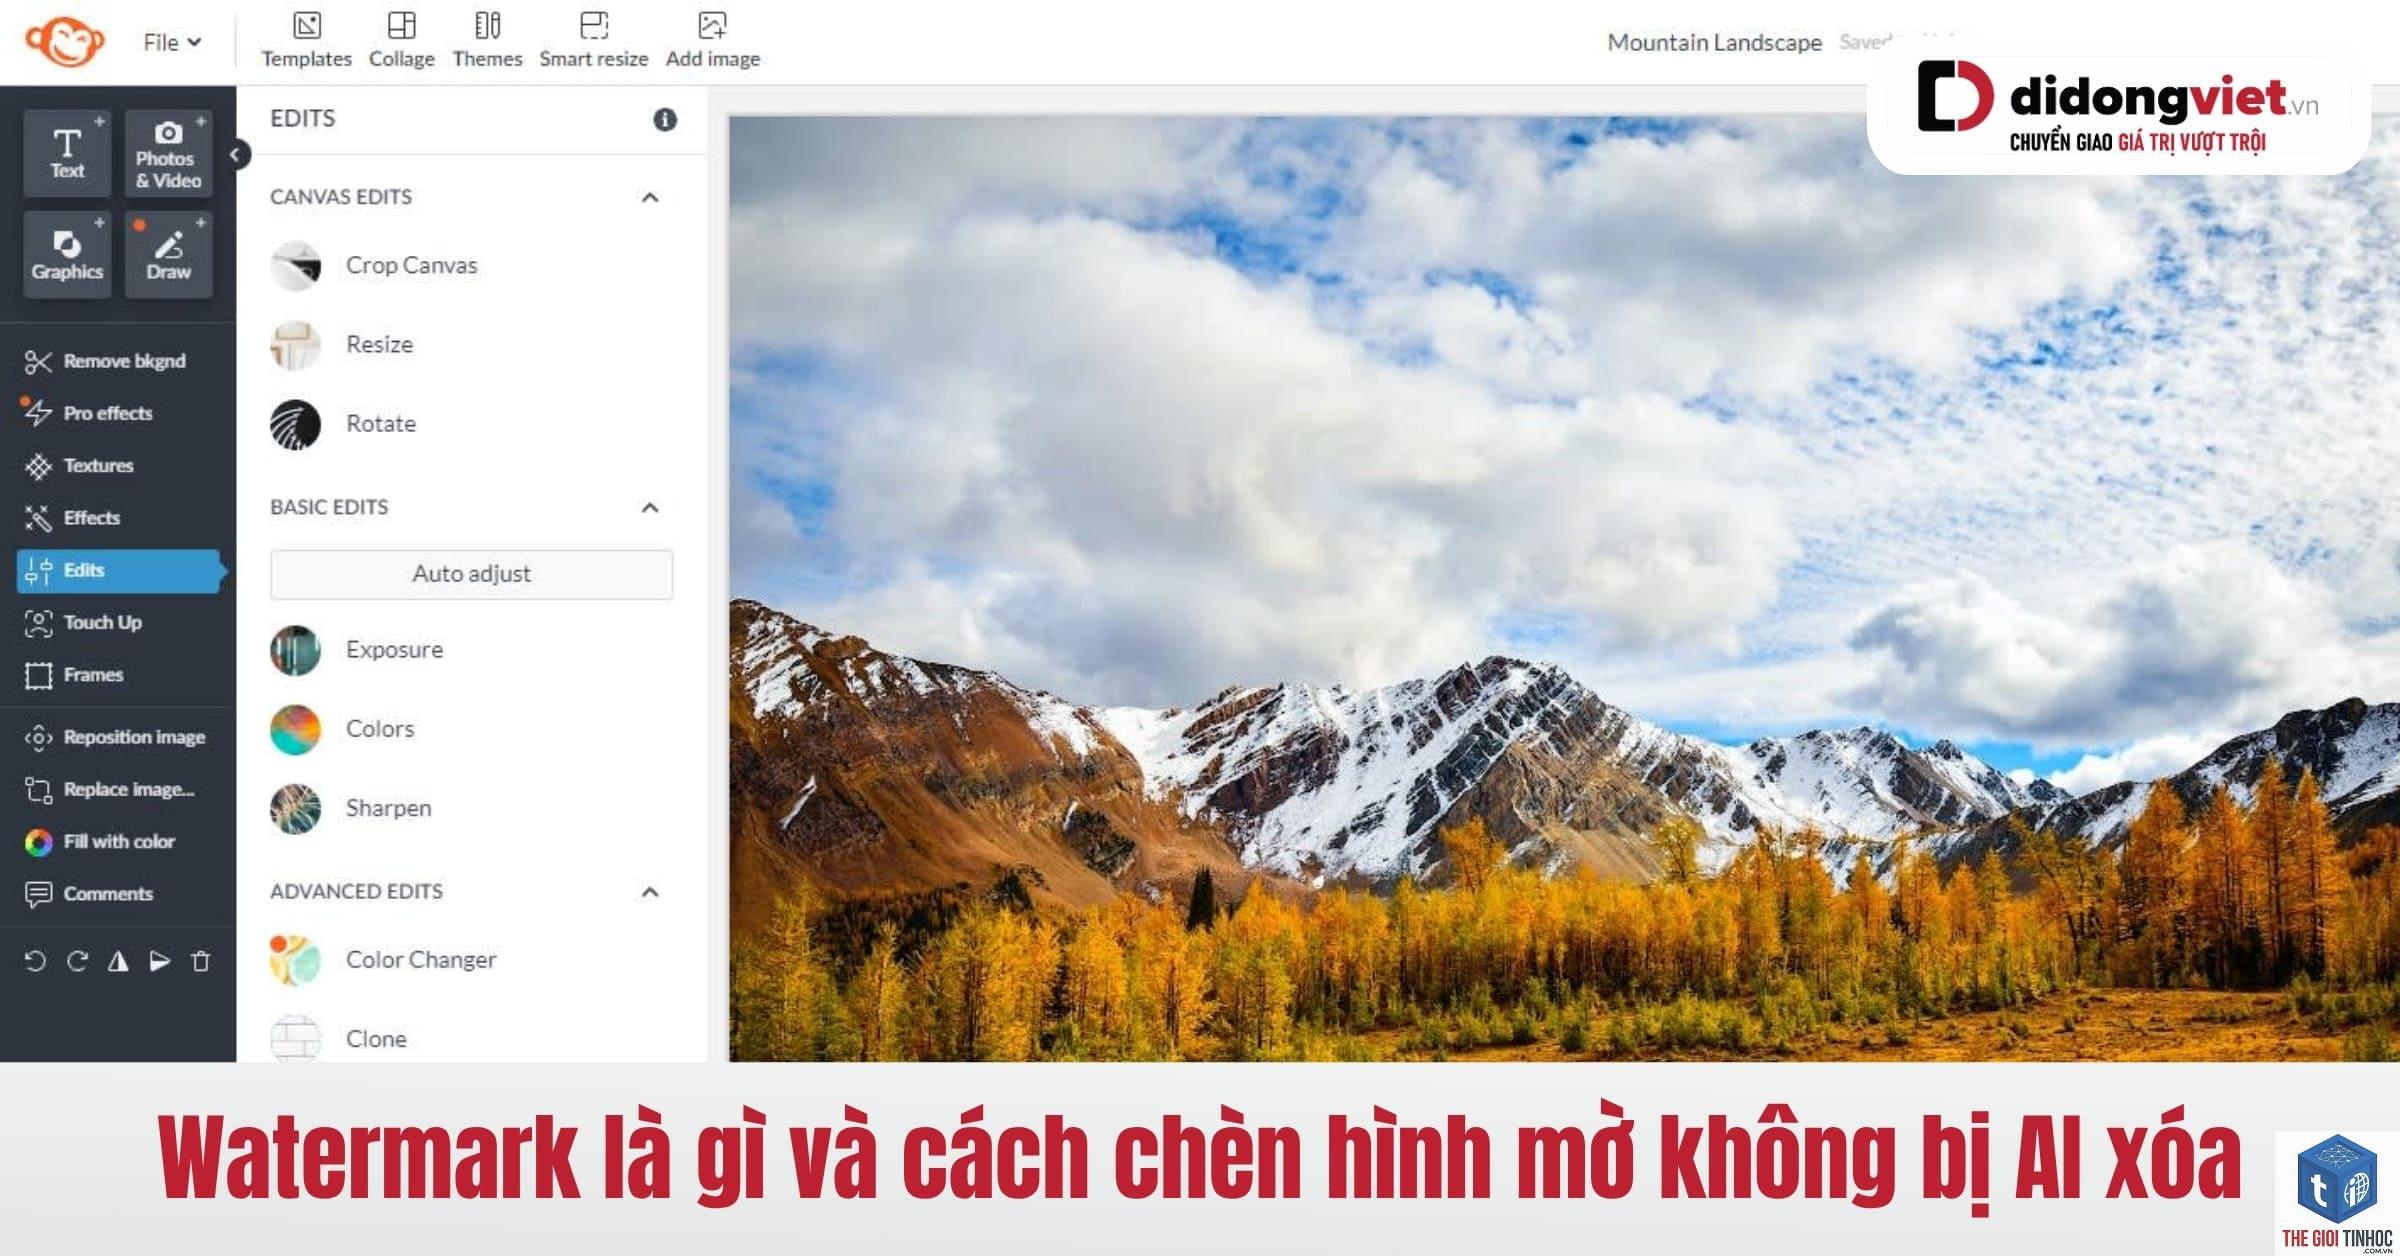Screen dimensions: 2400x1256
Task: Click Reposition image
Action: pos(115,737)
